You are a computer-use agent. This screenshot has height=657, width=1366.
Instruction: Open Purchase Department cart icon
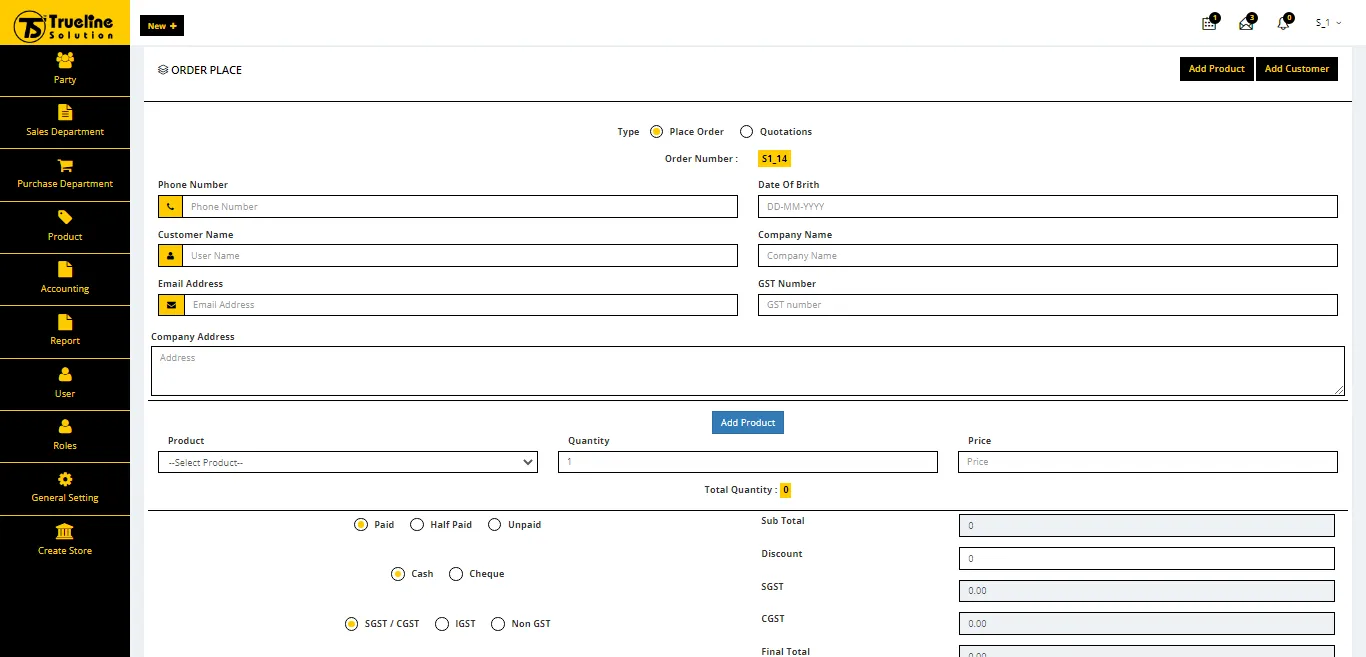pos(65,166)
